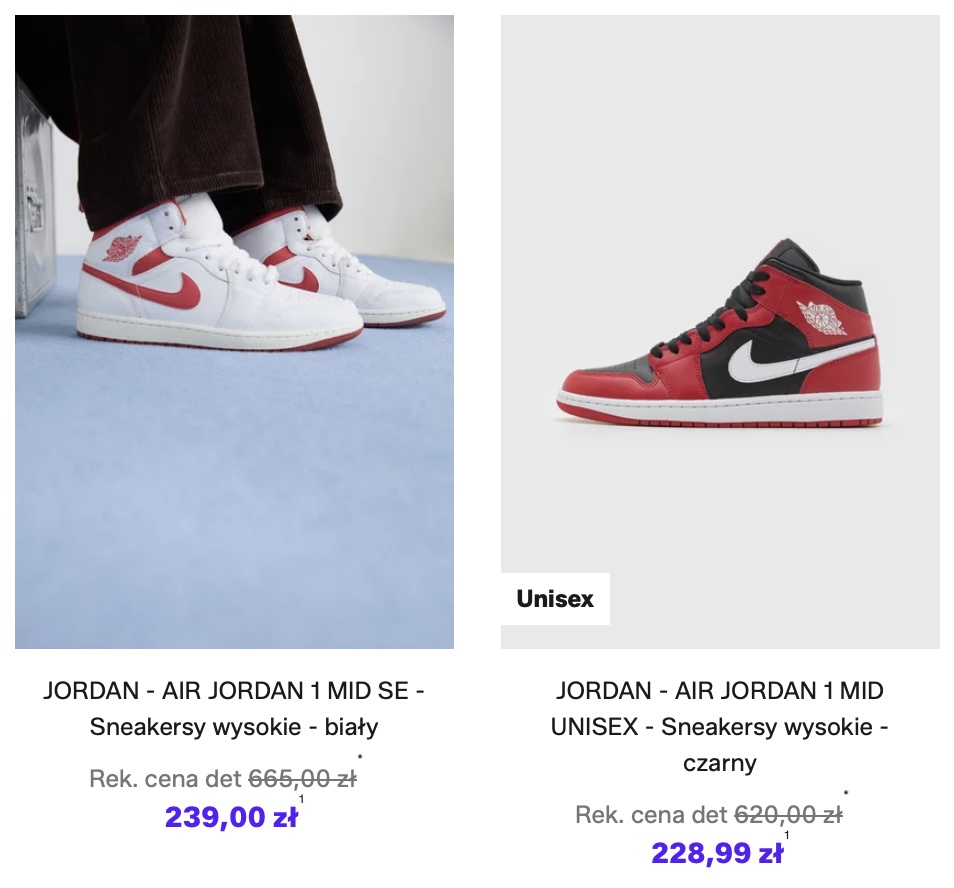954x888 pixels.
Task: Click the crossed-out price 620,00 zł
Action: click(789, 814)
